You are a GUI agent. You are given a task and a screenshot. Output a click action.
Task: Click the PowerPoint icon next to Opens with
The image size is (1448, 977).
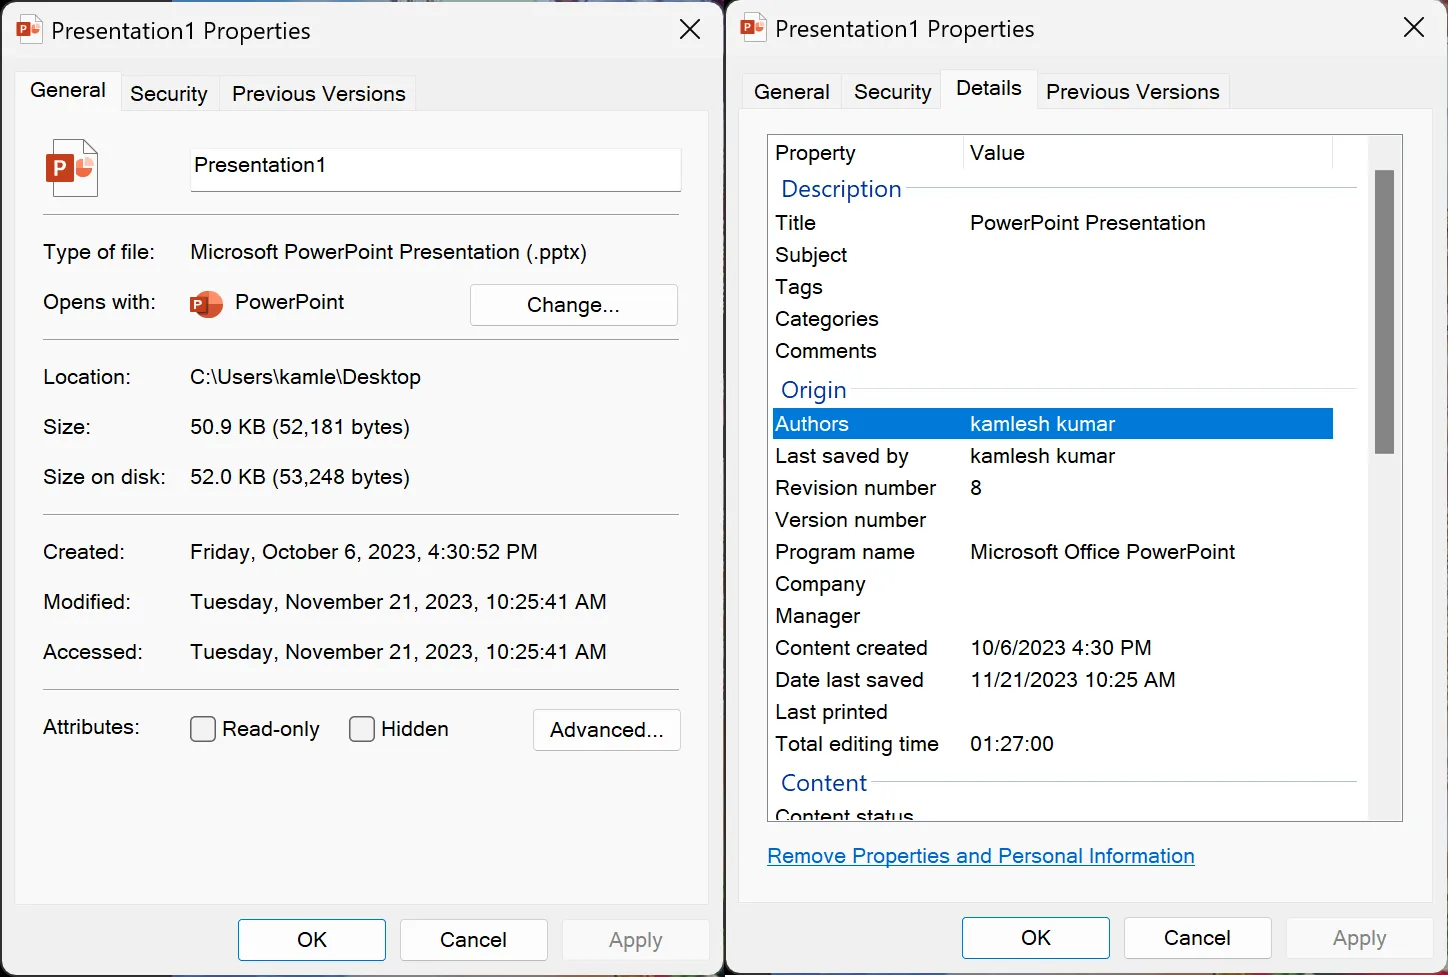205,304
